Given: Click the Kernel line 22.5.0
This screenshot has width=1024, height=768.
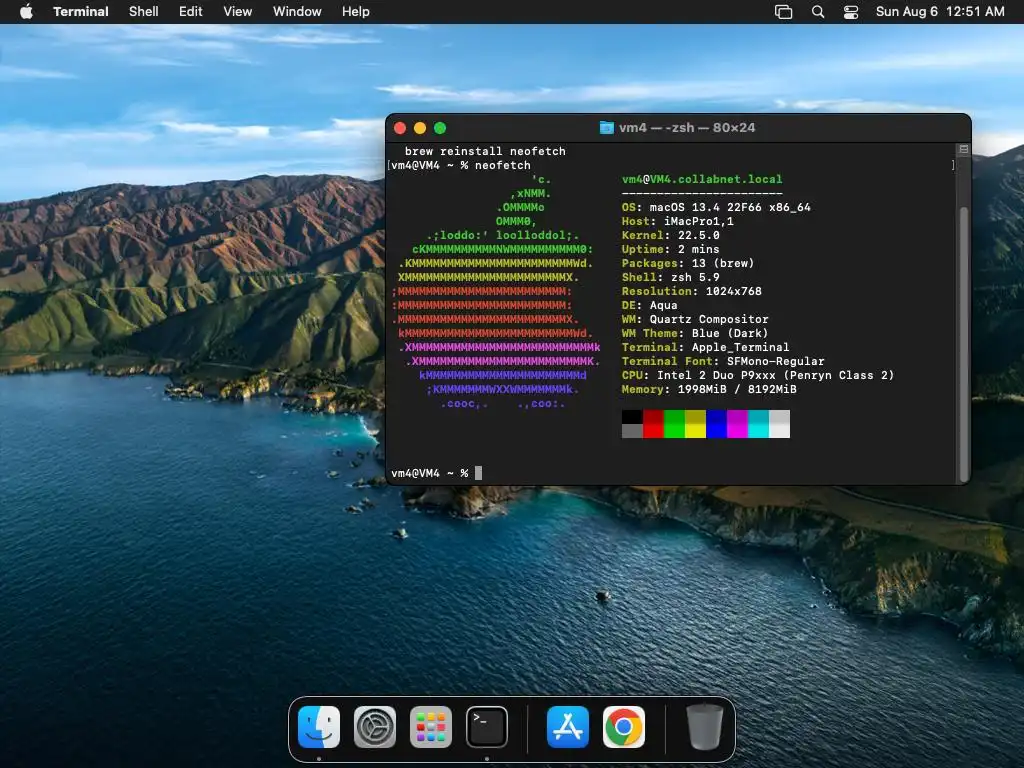Looking at the screenshot, I should [671, 235].
